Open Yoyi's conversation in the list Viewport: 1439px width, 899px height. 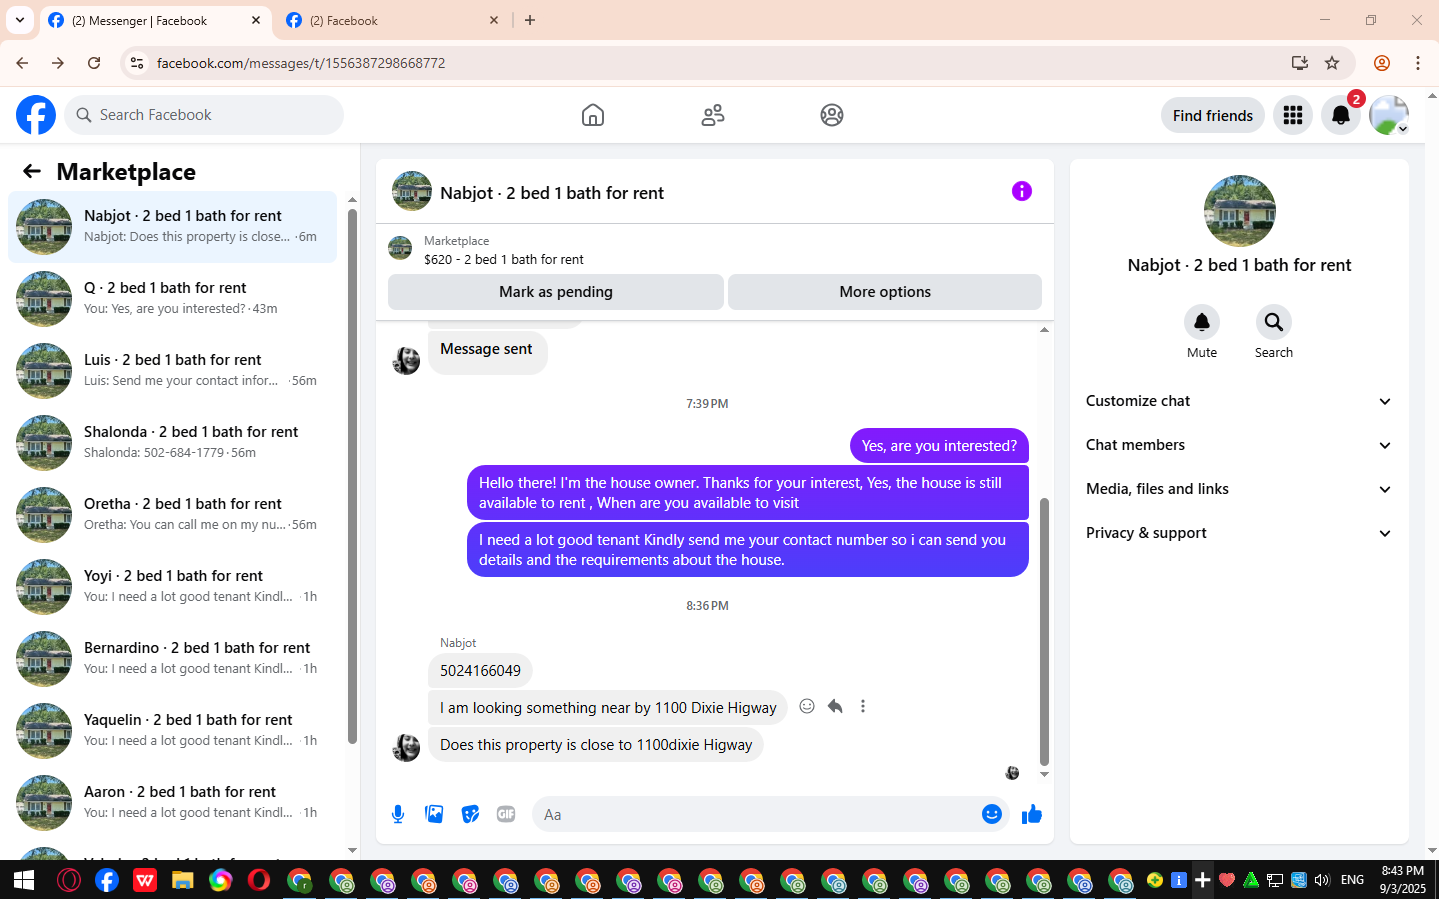(x=172, y=587)
